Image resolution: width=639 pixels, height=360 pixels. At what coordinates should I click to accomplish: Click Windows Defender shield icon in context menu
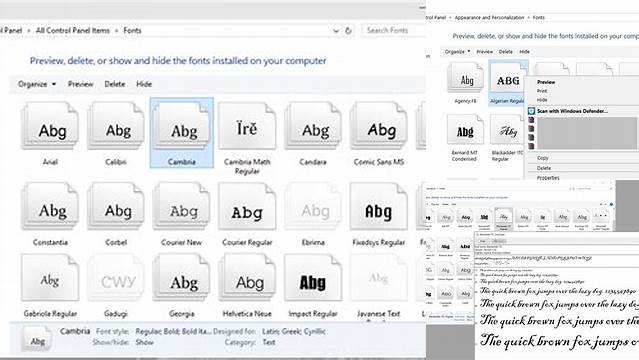click(x=531, y=111)
